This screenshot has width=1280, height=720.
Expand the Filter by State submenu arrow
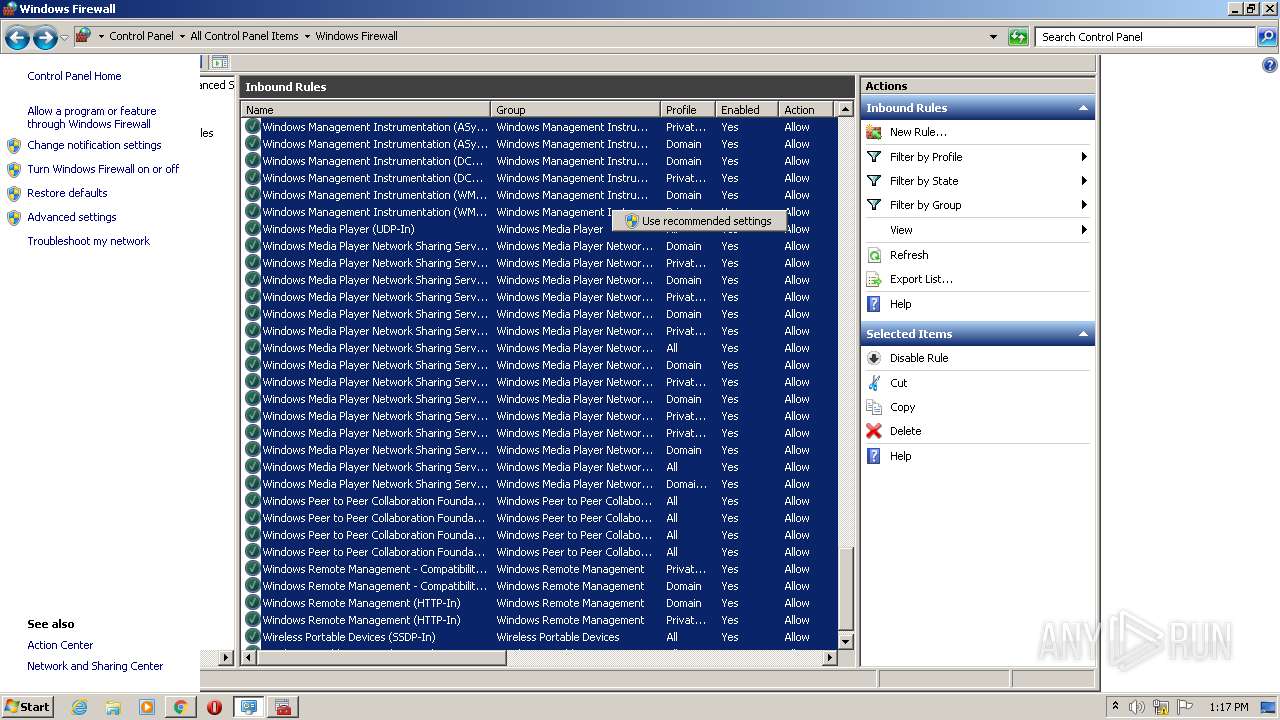[1084, 181]
